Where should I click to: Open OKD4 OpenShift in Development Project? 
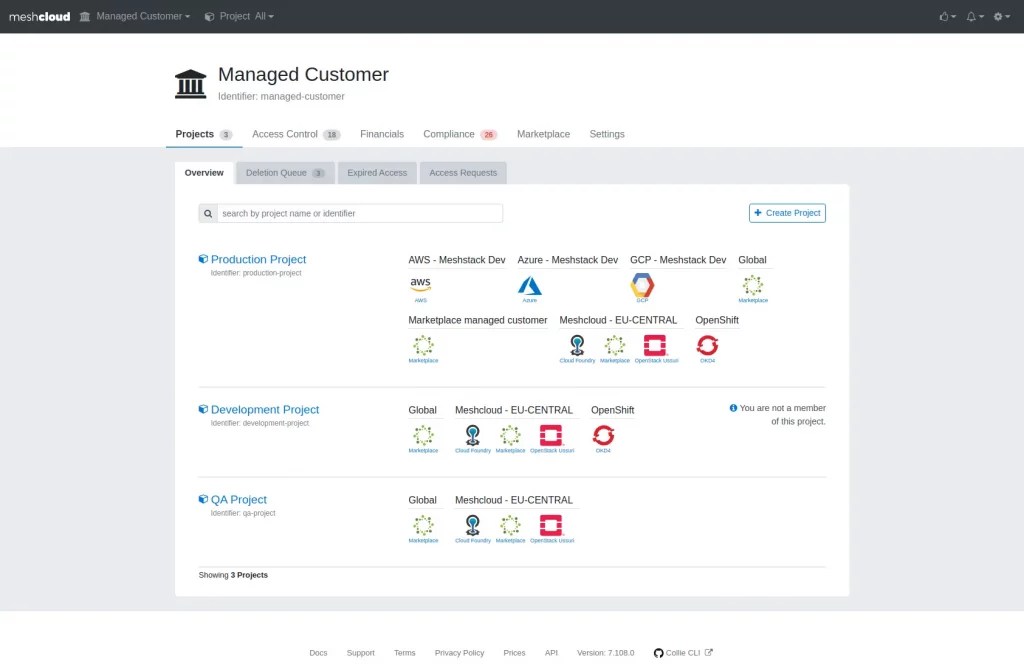pyautogui.click(x=603, y=439)
